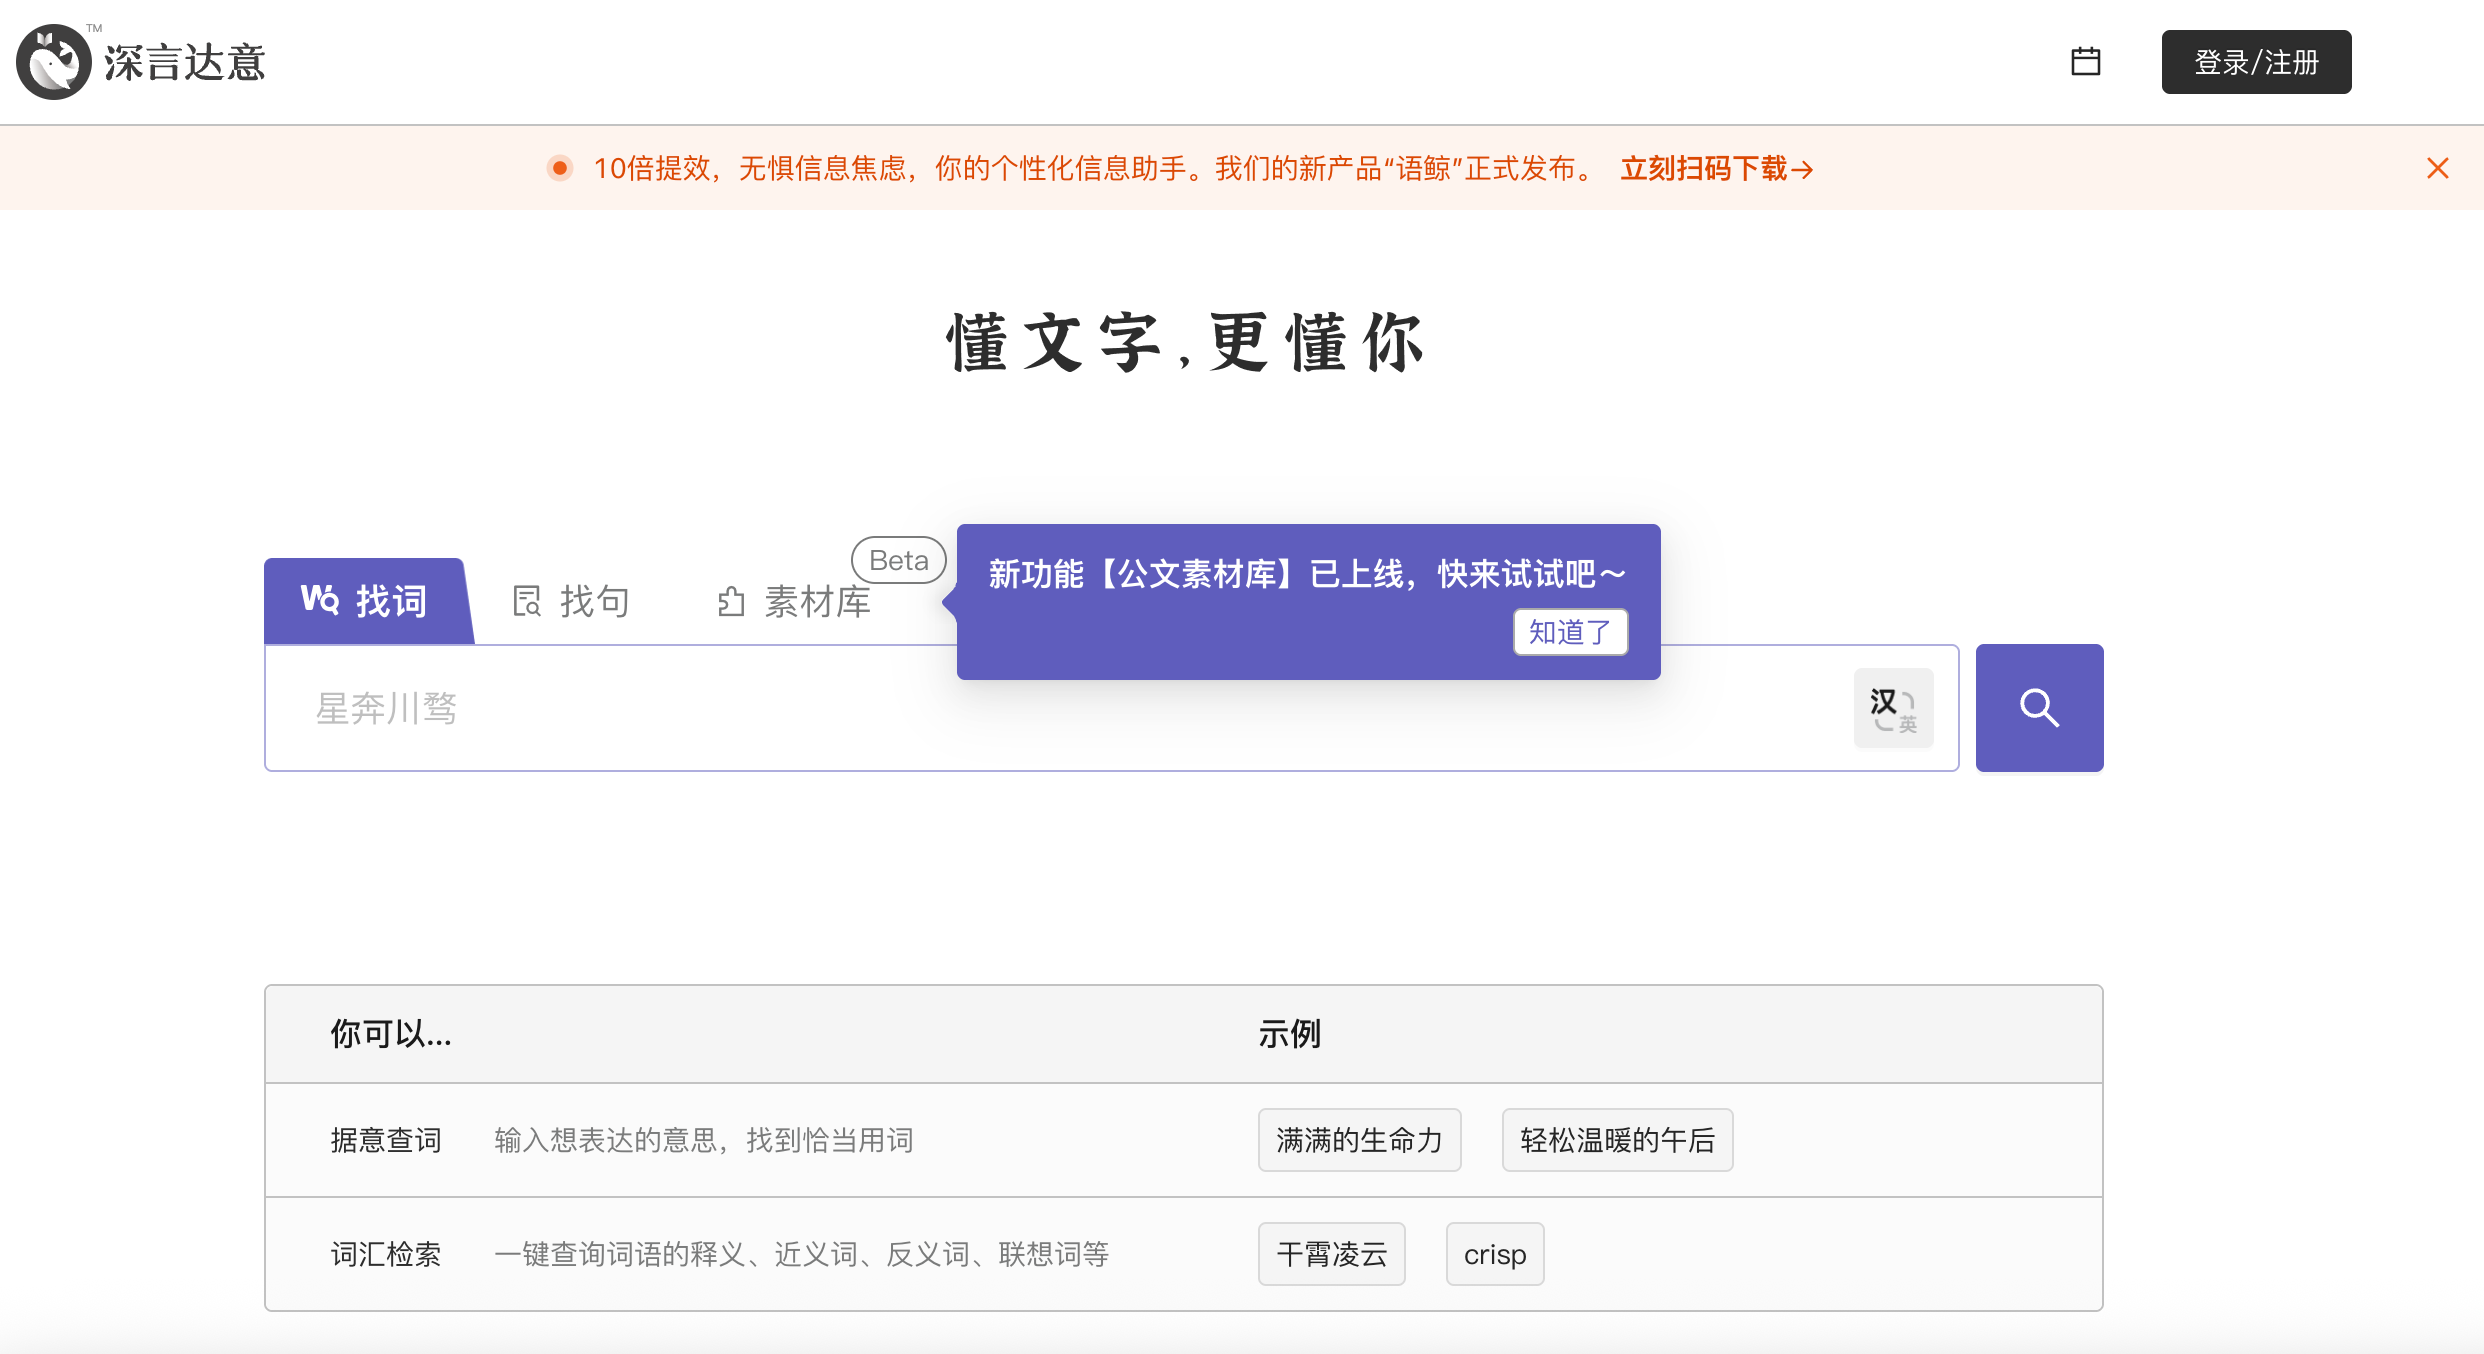Click the X to close the banner
Image resolution: width=2484 pixels, height=1354 pixels.
point(2437,167)
